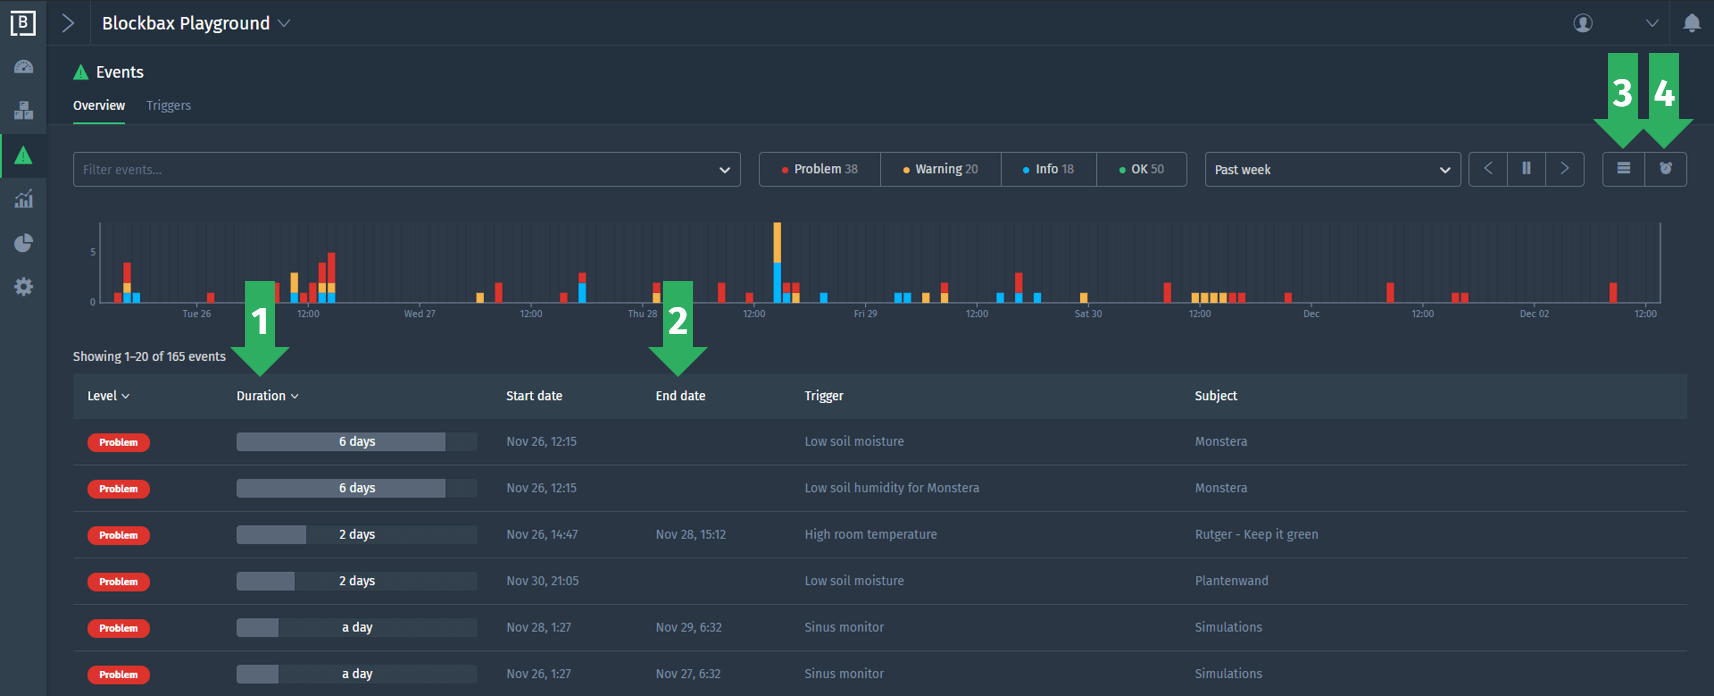Toggle the OK 50 level filter
1714x696 pixels.
(x=1141, y=169)
